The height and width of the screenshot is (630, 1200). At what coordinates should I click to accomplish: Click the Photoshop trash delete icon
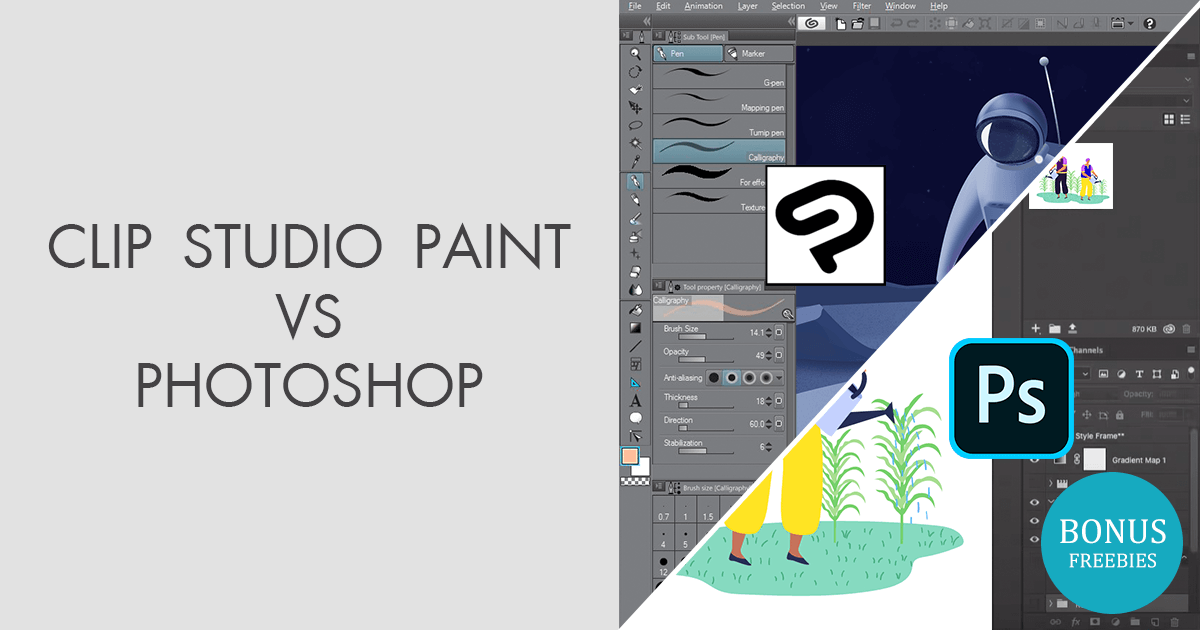pos(1187,328)
